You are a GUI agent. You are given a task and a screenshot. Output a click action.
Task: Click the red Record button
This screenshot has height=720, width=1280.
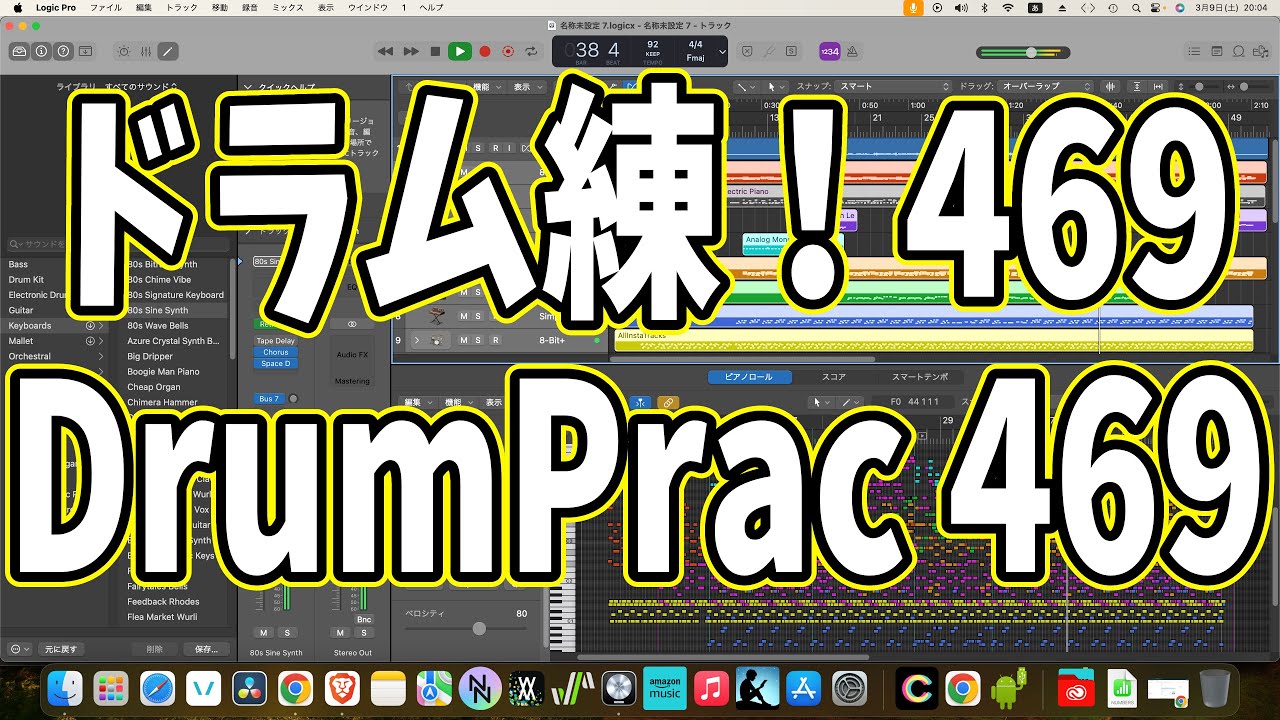(x=485, y=51)
